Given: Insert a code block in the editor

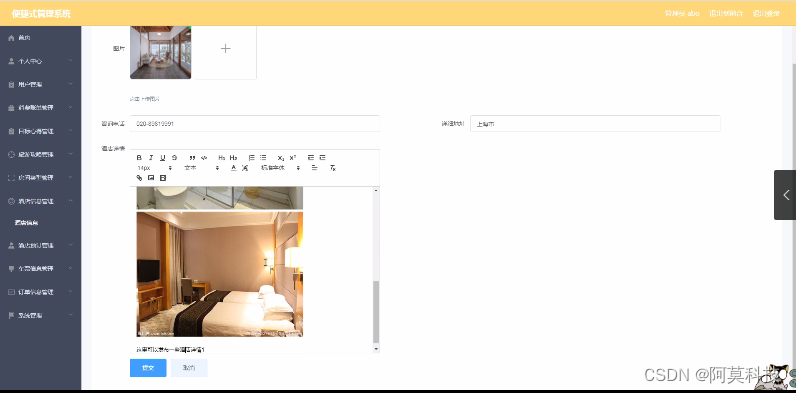Looking at the screenshot, I should point(204,158).
